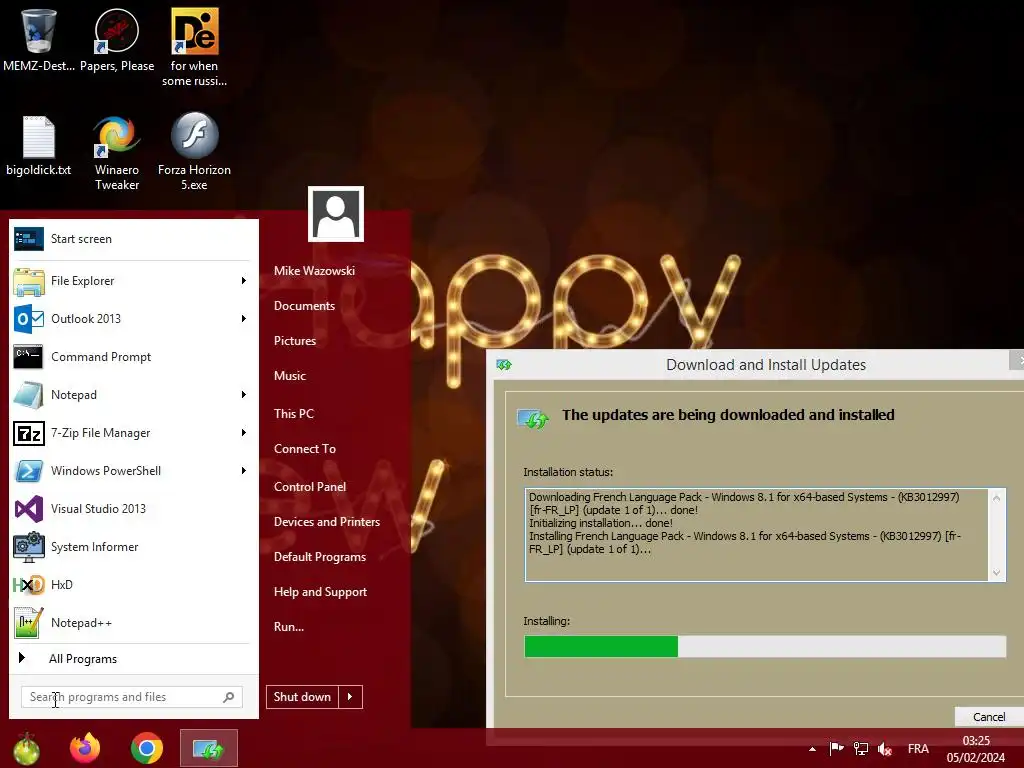Click the Installing progress bar
This screenshot has width=1024, height=768.
point(765,647)
